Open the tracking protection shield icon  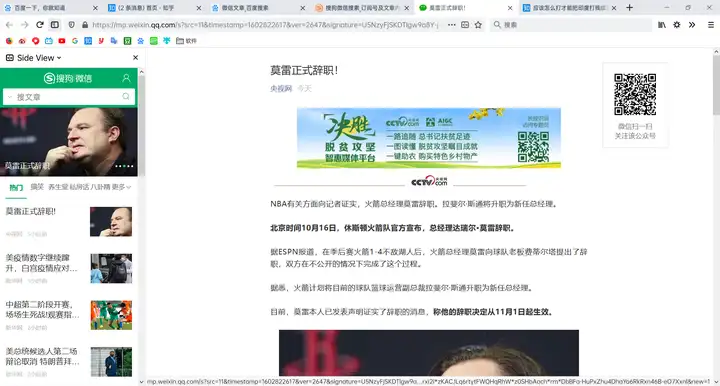point(72,25)
